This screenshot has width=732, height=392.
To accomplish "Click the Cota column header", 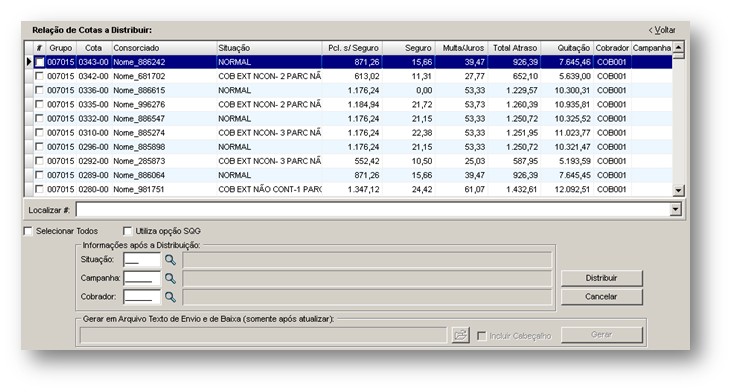I will 93,48.
